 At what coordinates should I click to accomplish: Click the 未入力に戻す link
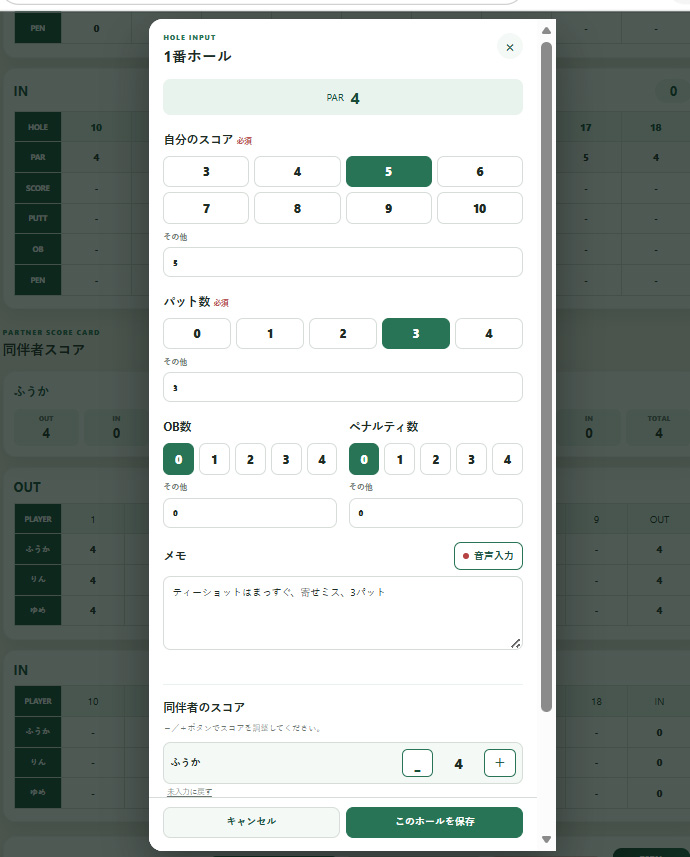click(189, 791)
